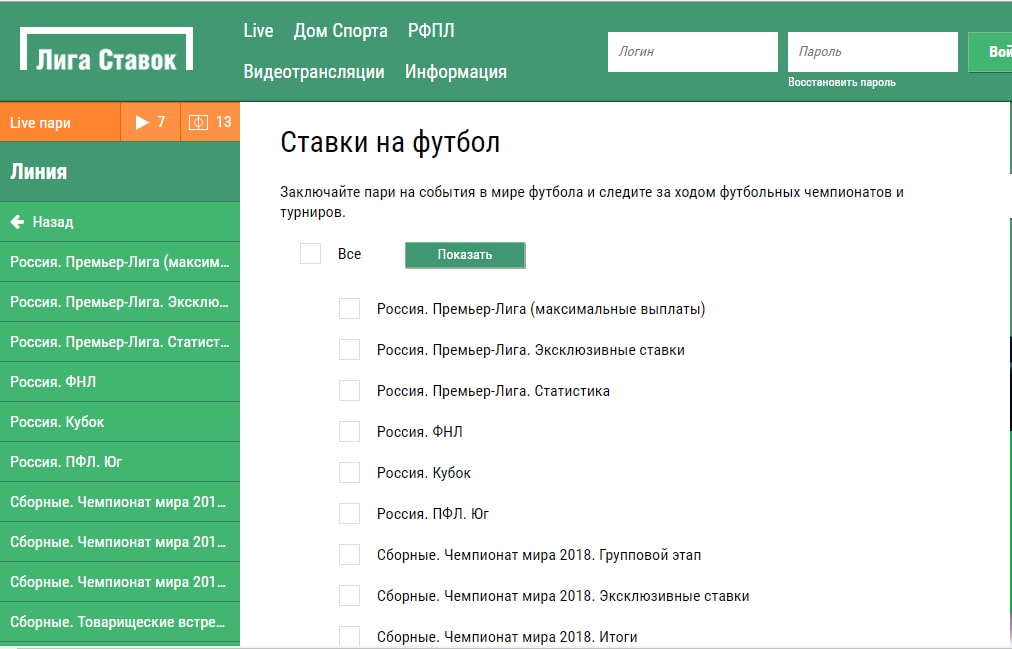Screen dimensions: 1012x649
Task: Open the Информация menu
Action: pyautogui.click(x=456, y=72)
